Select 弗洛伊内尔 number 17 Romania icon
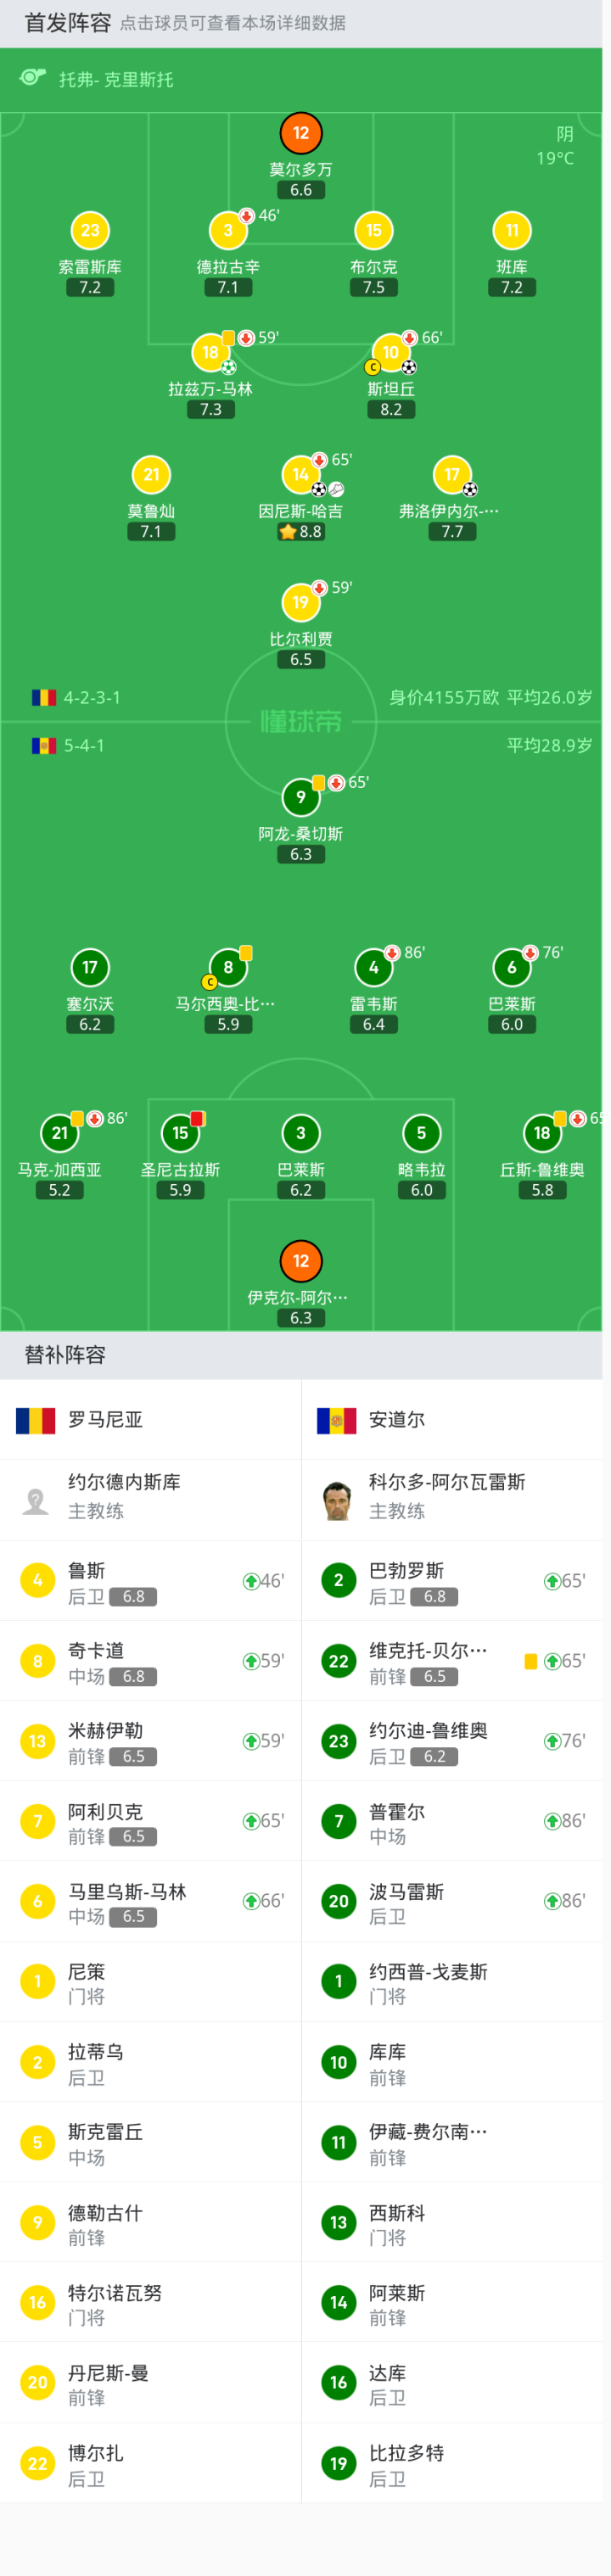 (452, 474)
